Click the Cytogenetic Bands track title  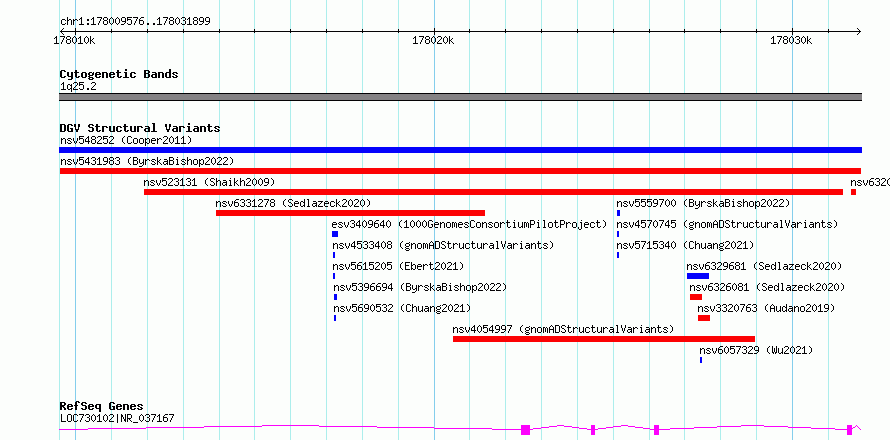point(119,74)
